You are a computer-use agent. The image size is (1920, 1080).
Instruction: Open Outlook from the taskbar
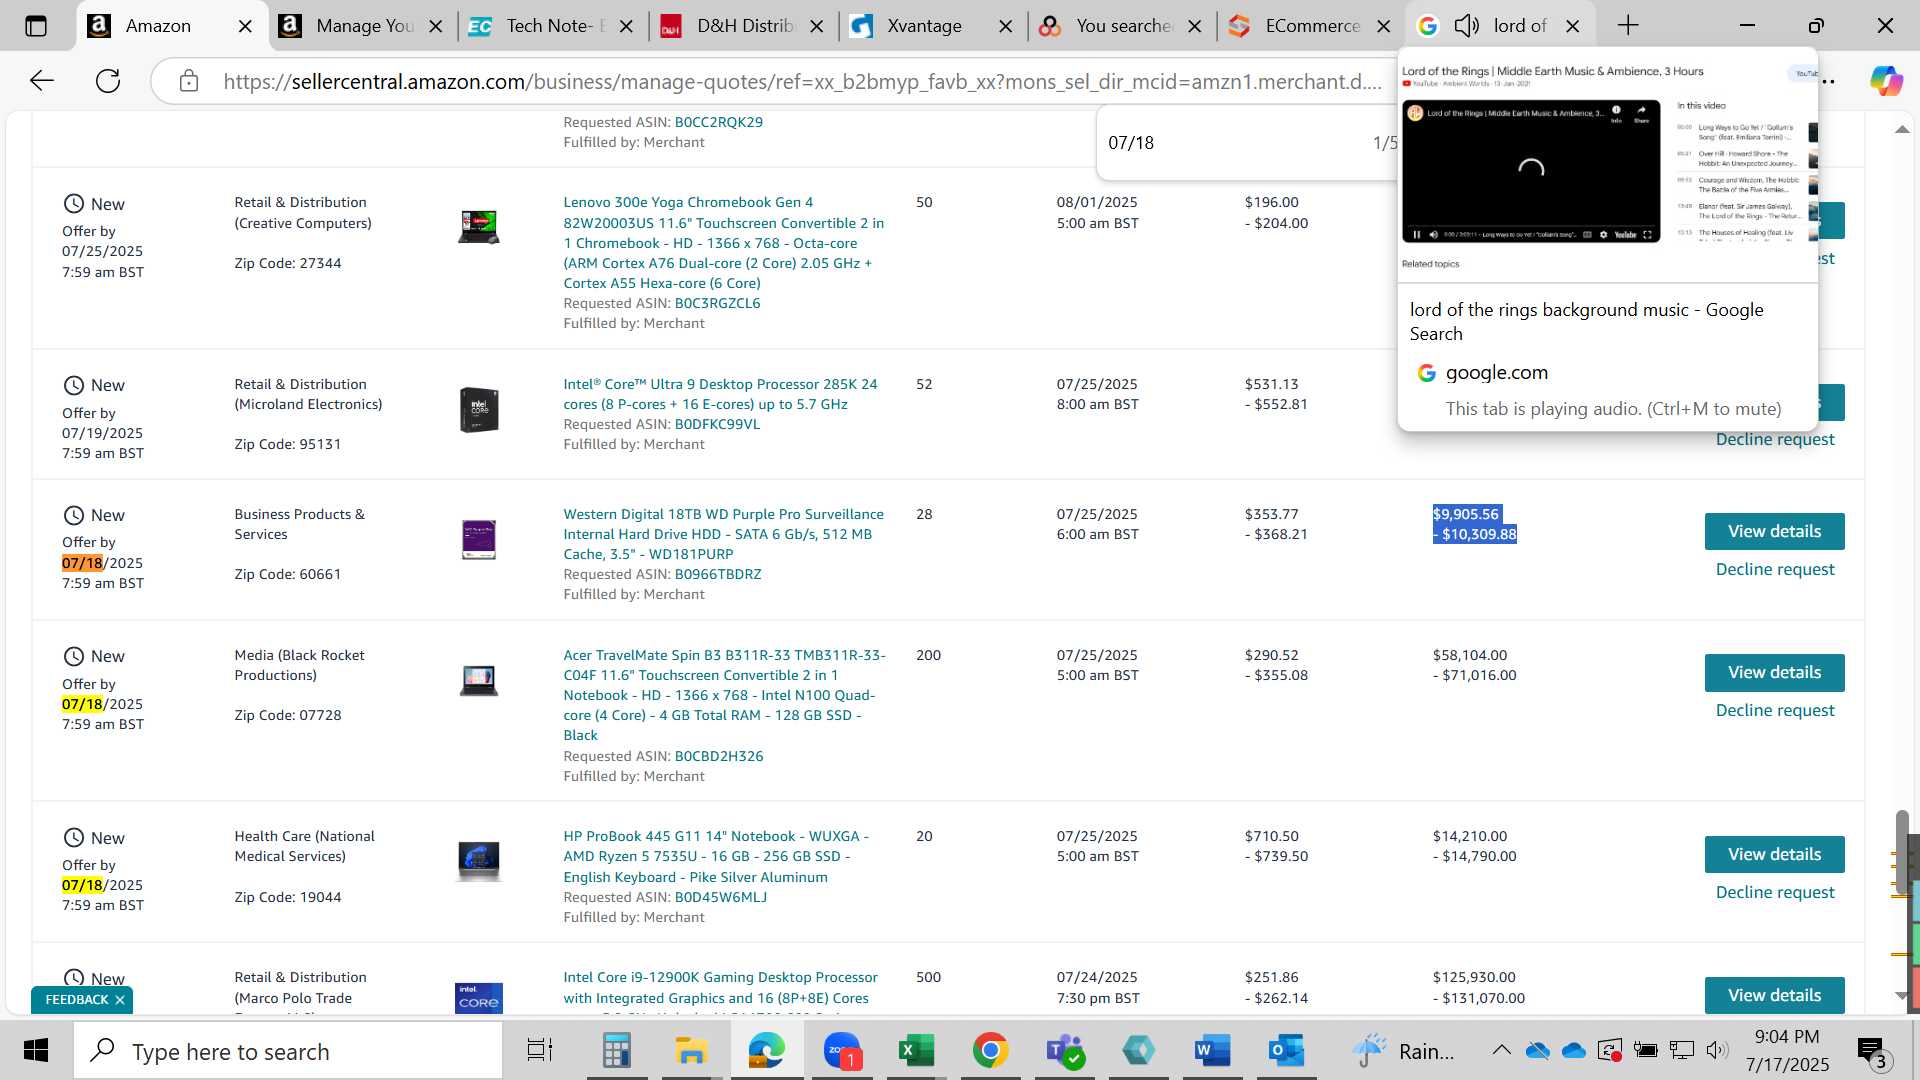tap(1286, 1051)
